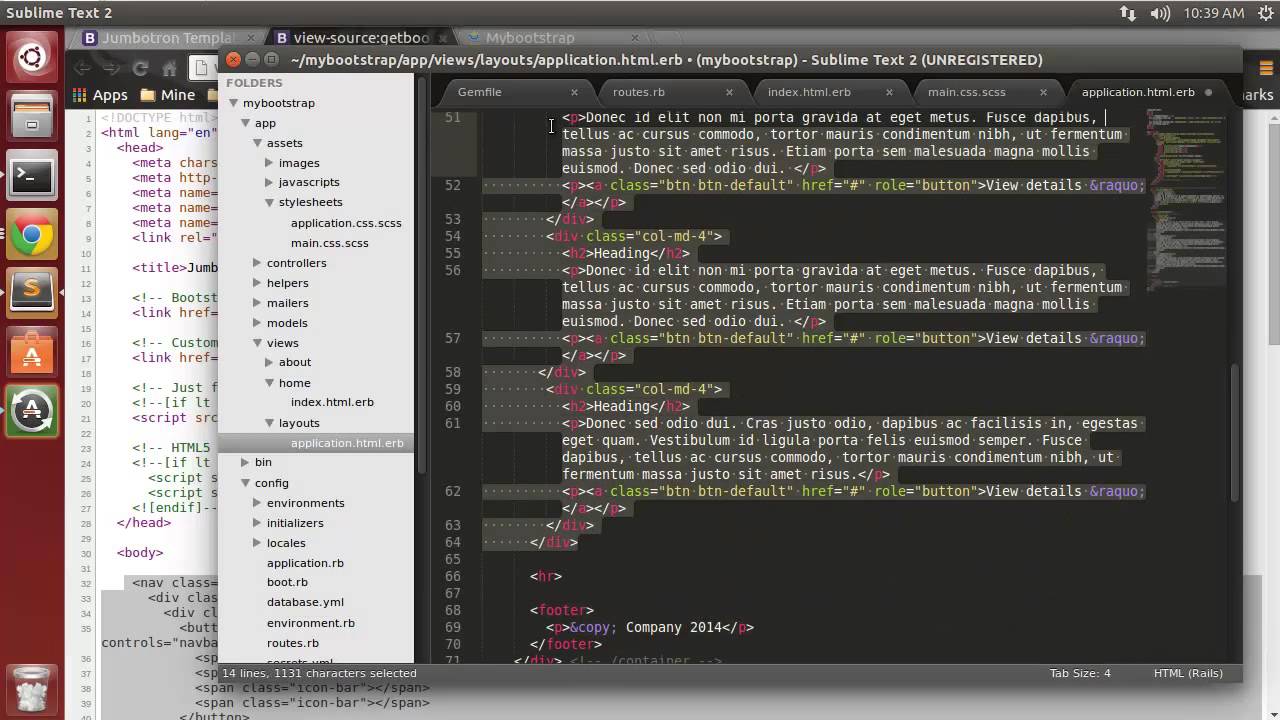Image resolution: width=1280 pixels, height=720 pixels.
Task: Close the main.css.scss tab
Action: click(1043, 92)
